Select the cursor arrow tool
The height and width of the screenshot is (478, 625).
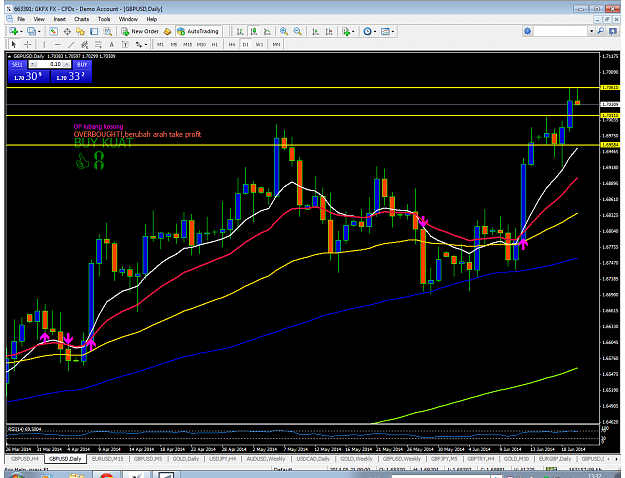(x=14, y=44)
